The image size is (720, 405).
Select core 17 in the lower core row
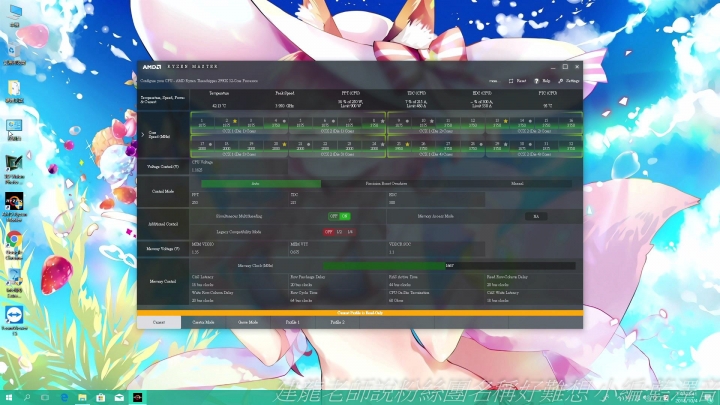pyautogui.click(x=202, y=146)
